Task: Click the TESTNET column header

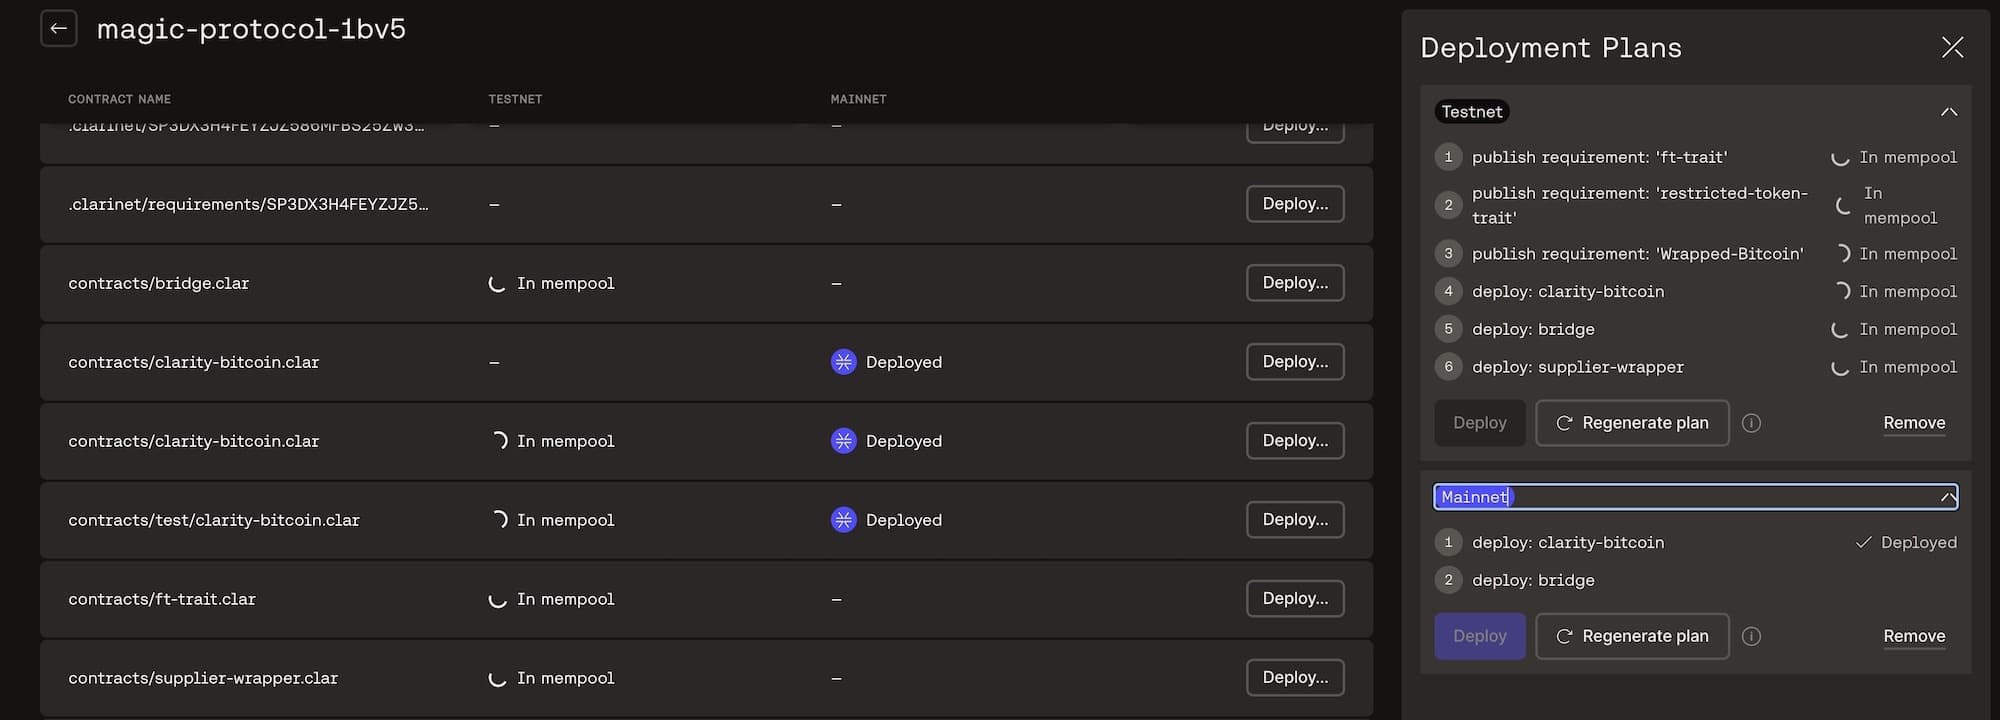Action: point(515,99)
